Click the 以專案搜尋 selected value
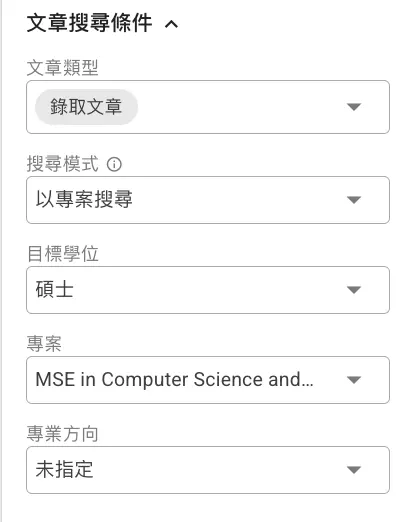412x522 pixels. point(84,200)
